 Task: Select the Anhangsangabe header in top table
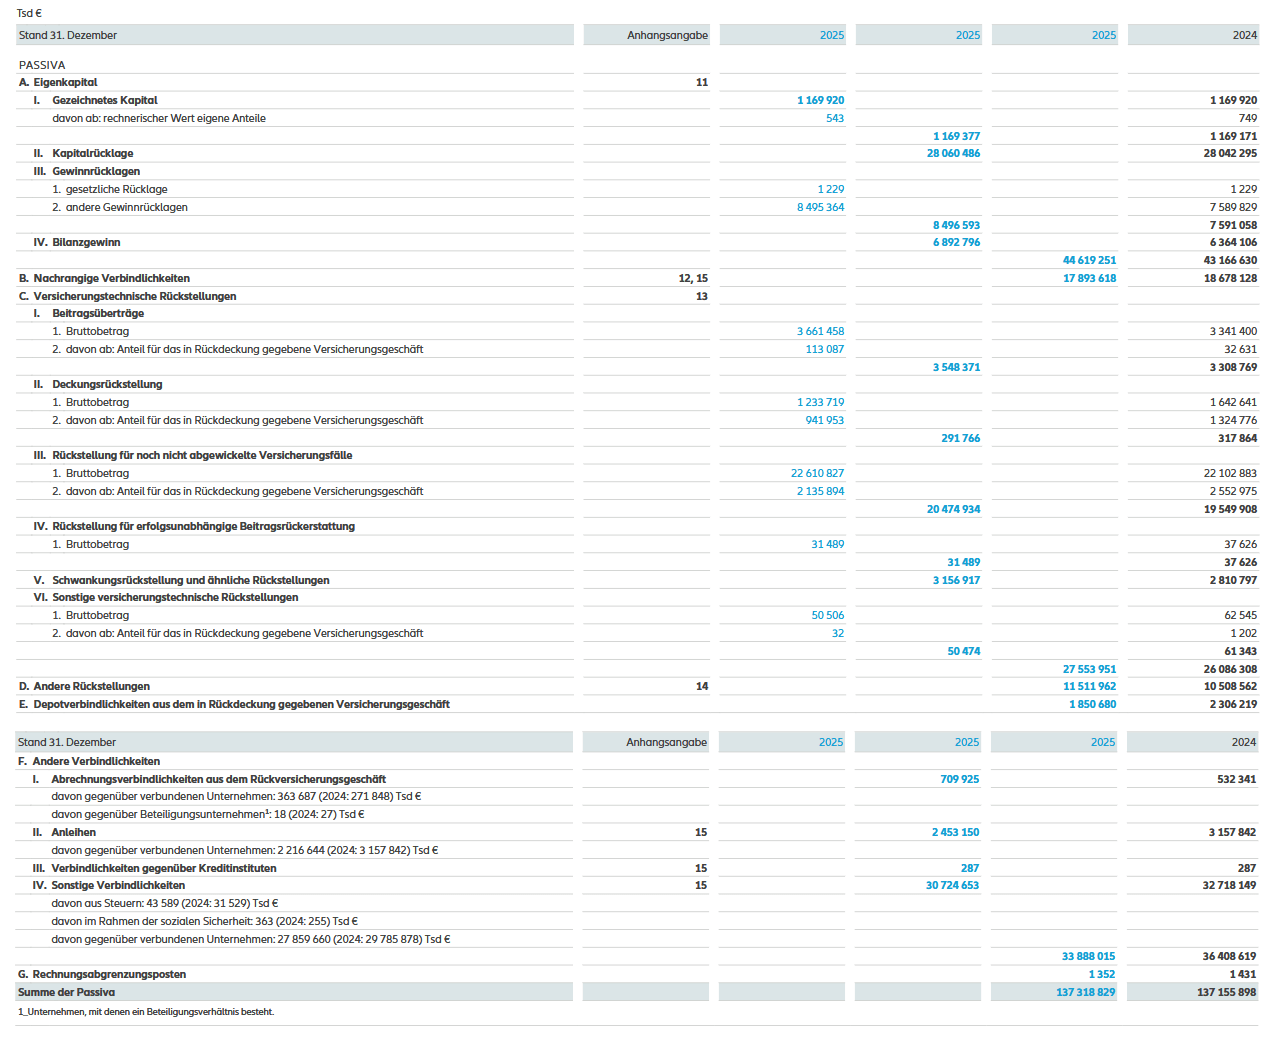[667, 35]
